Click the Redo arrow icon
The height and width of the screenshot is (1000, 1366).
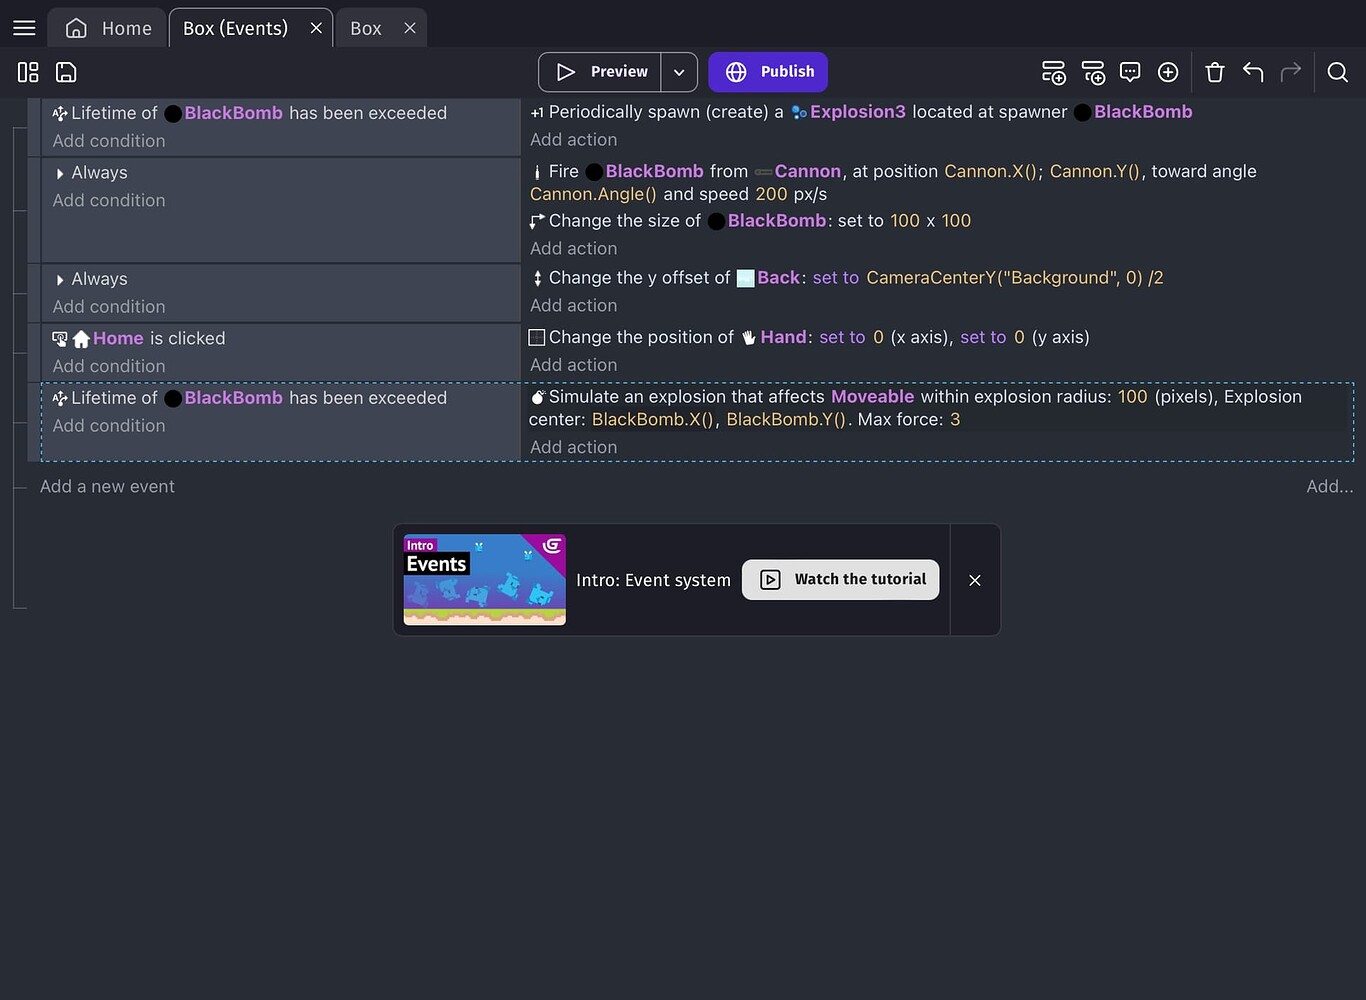pos(1290,72)
